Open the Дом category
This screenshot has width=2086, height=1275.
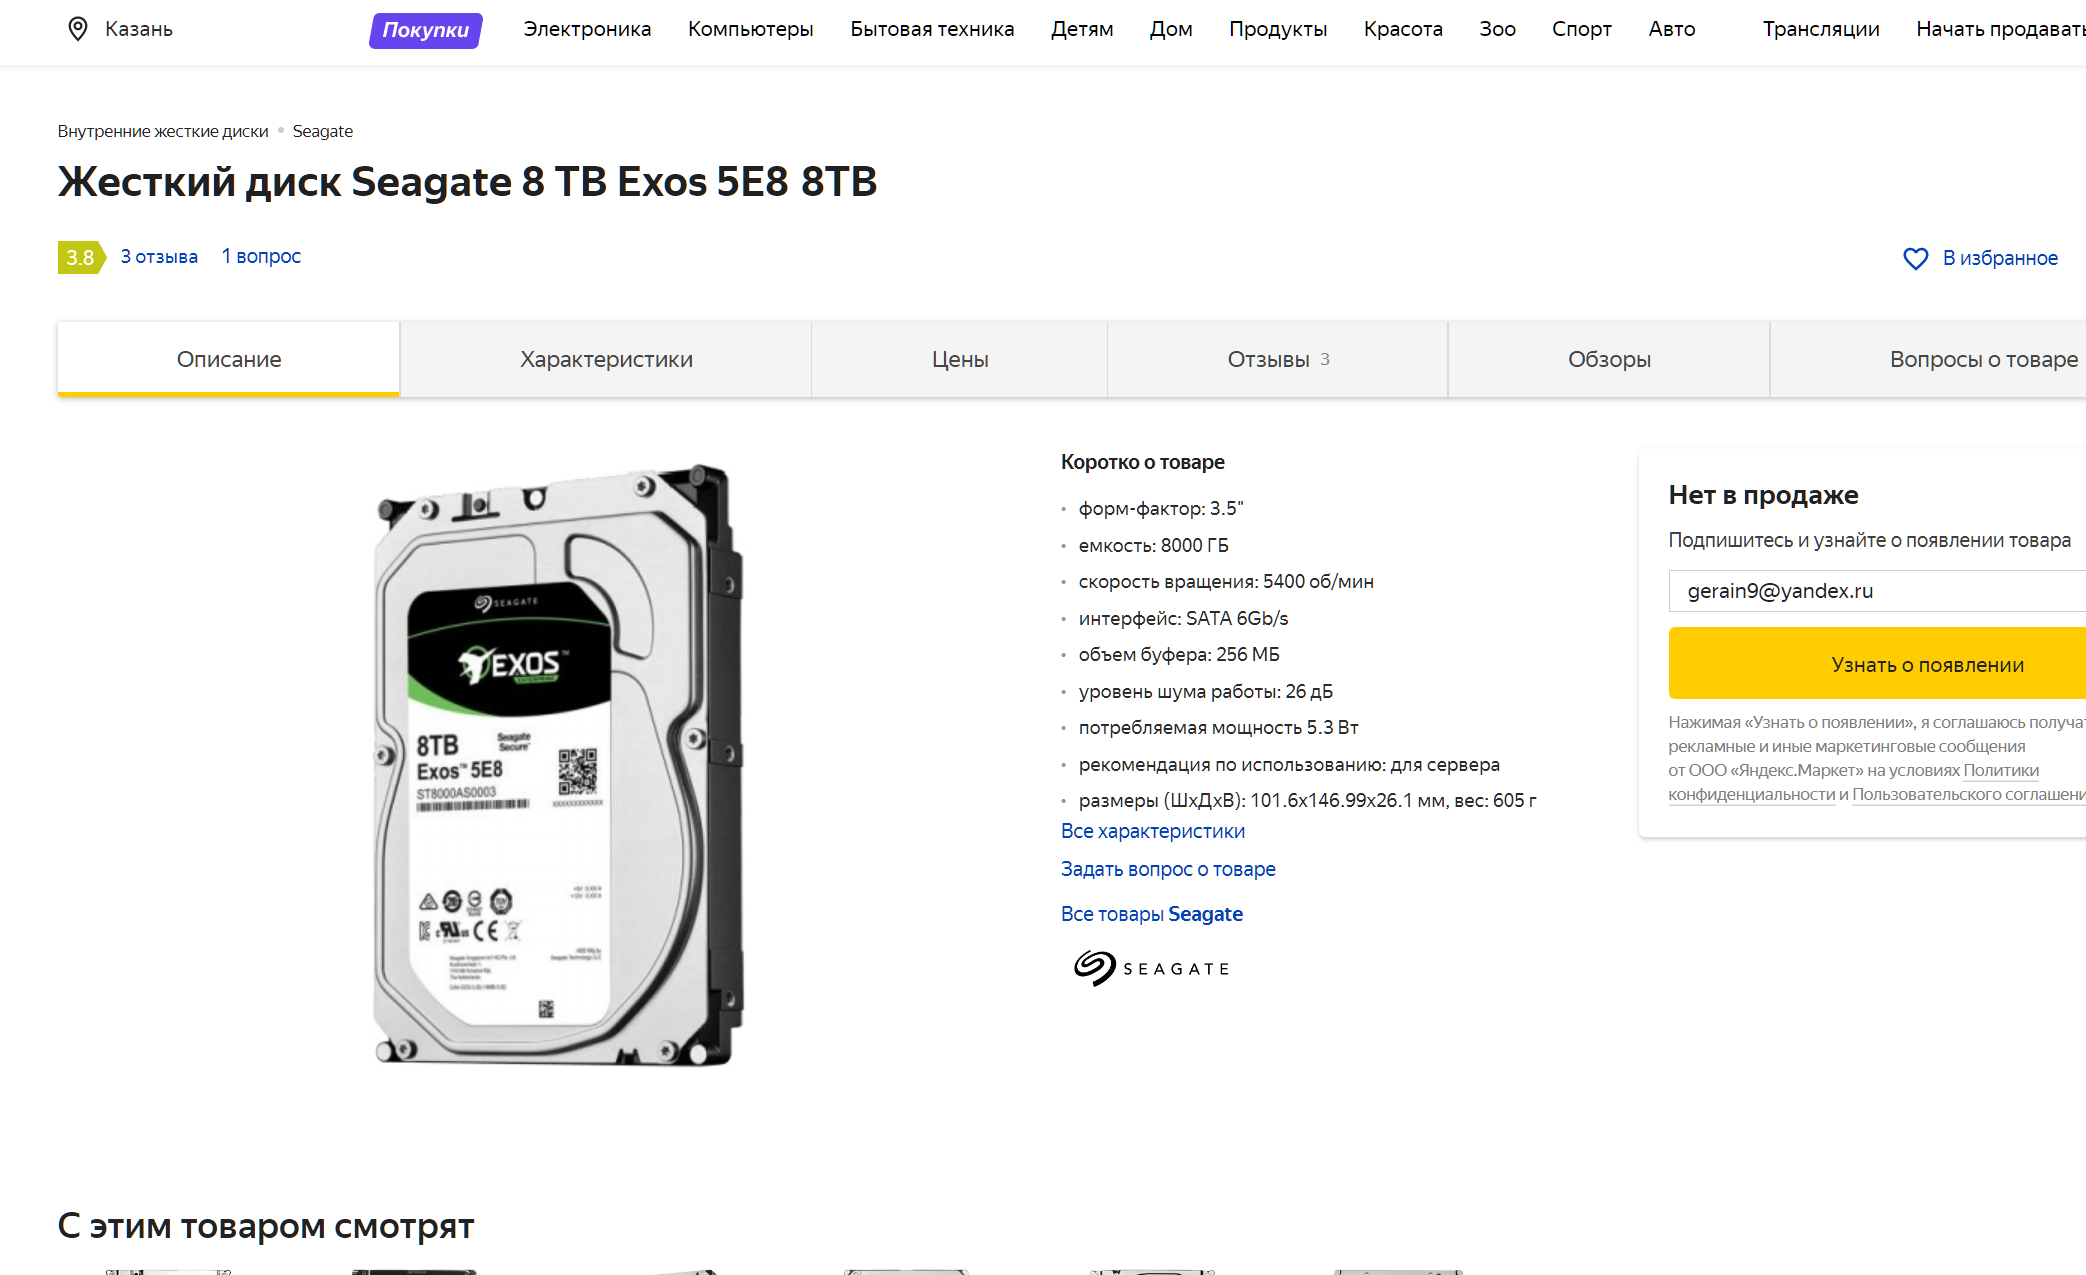tap(1171, 29)
